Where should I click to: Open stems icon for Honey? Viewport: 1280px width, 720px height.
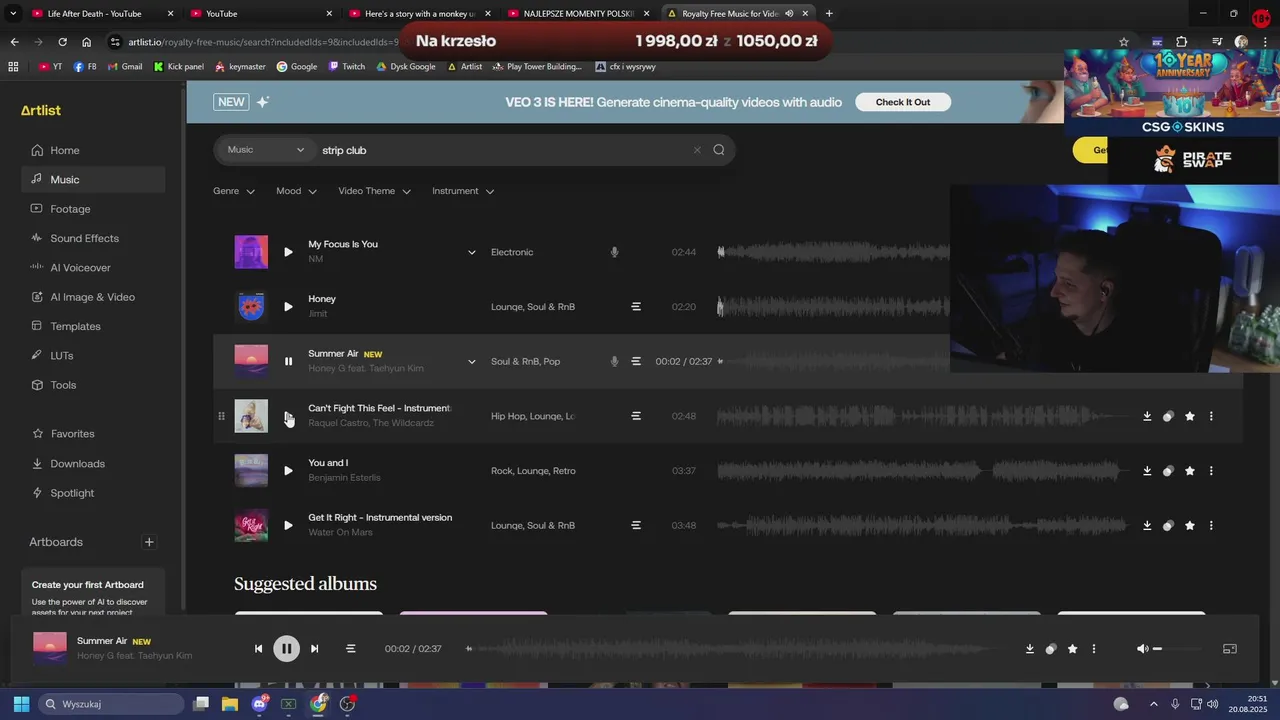tap(636, 307)
